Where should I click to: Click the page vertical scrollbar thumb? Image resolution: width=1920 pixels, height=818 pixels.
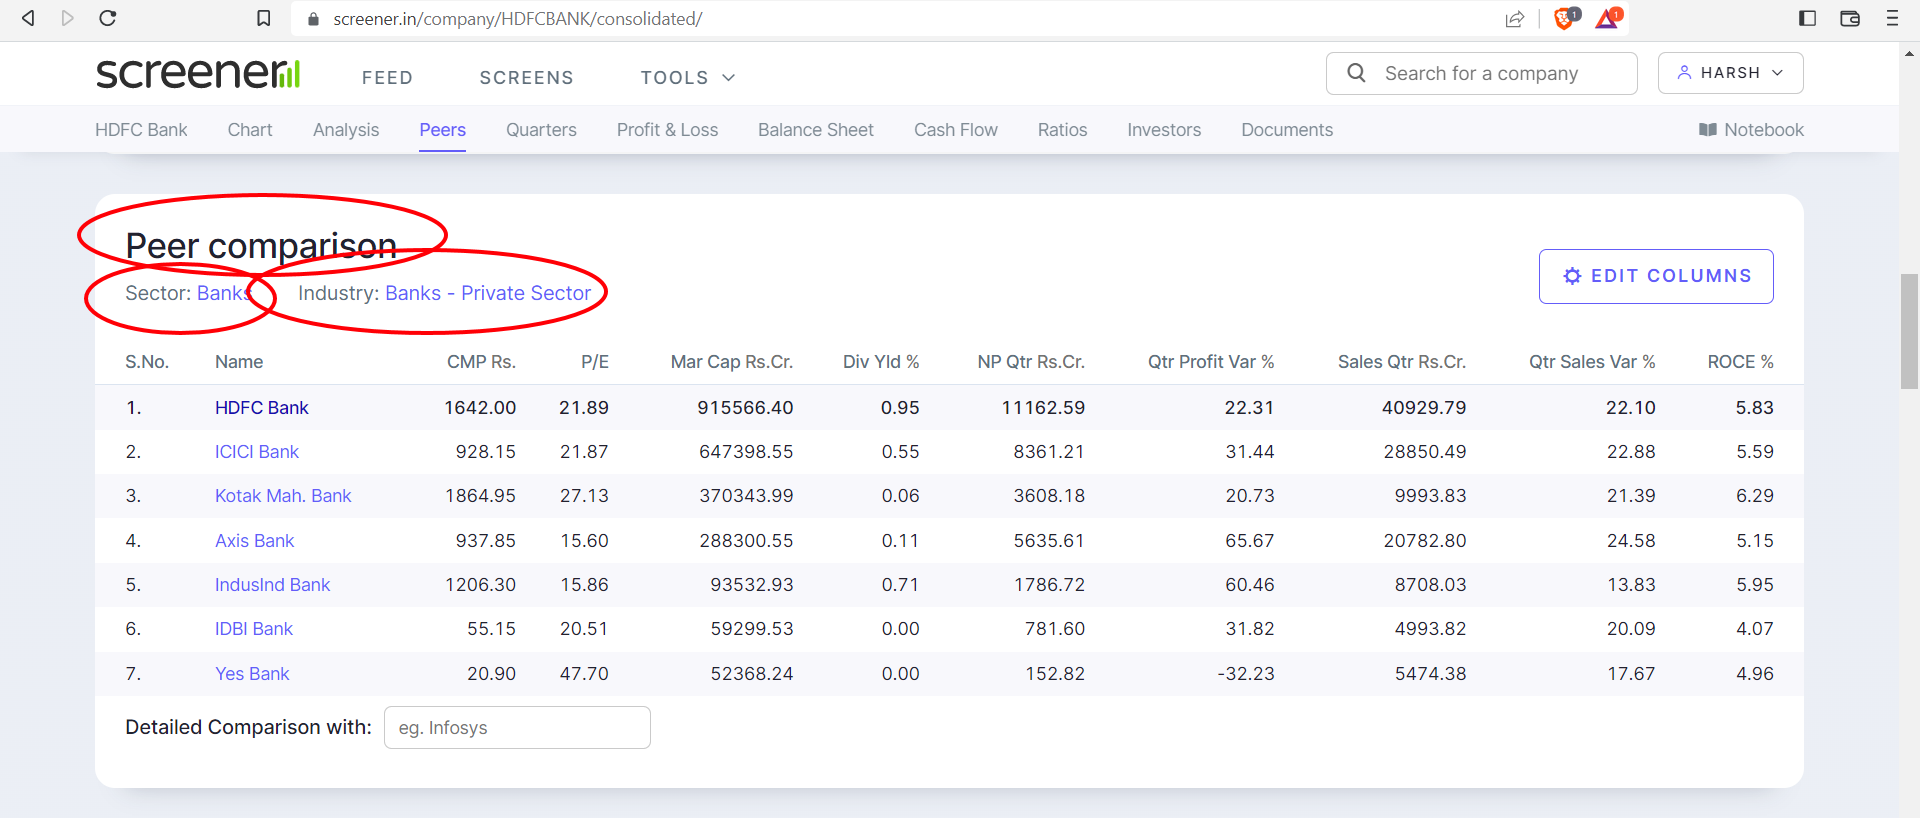click(x=1909, y=330)
